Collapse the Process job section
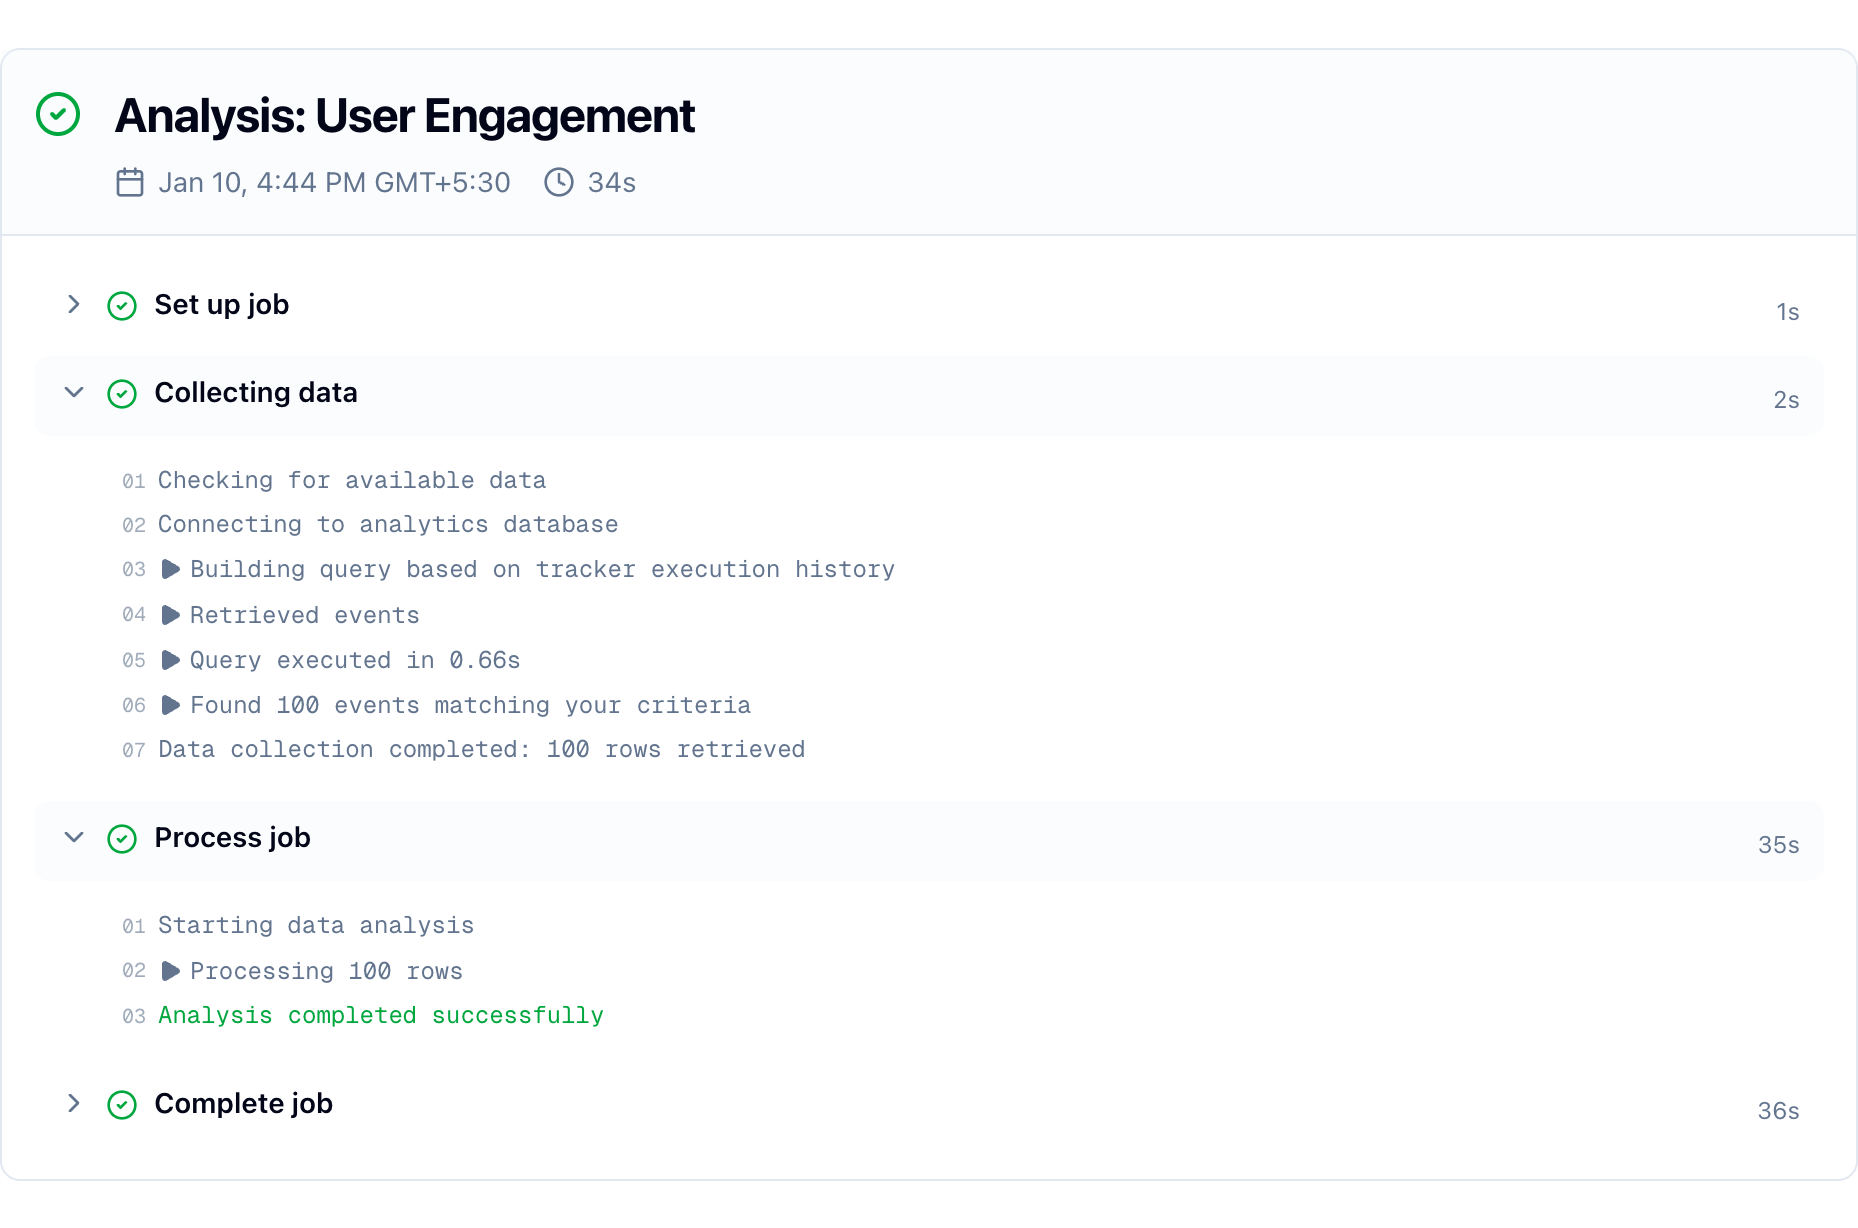The image size is (1858, 1228). (74, 837)
